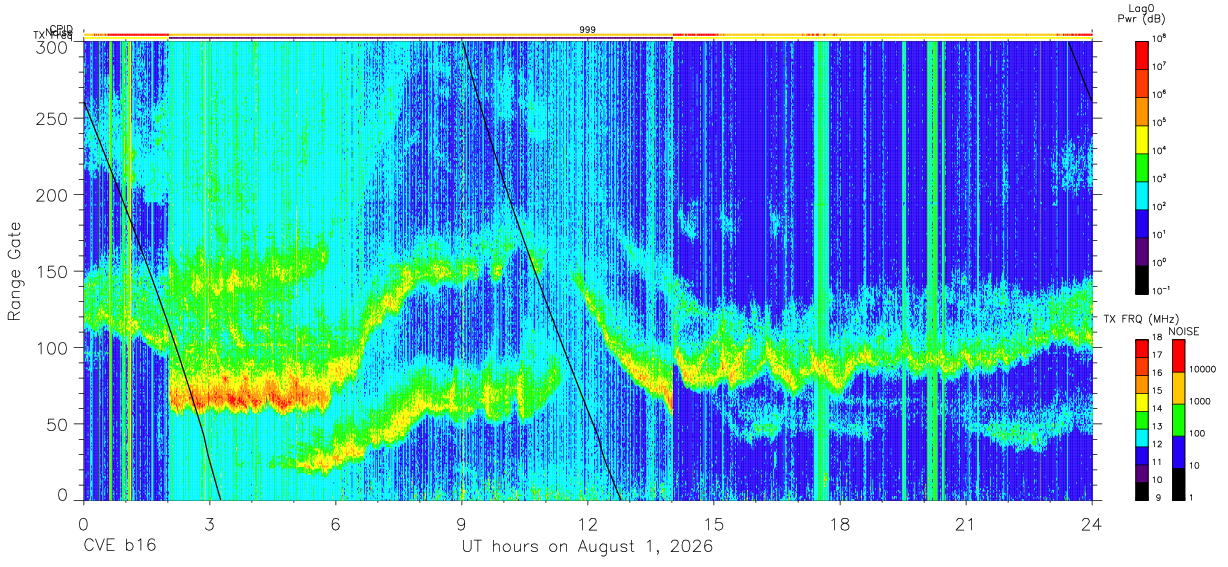Click the 'NOISE' heading above the noise colorbar
The height and width of the screenshot is (567, 1228).
pyautogui.click(x=1186, y=330)
